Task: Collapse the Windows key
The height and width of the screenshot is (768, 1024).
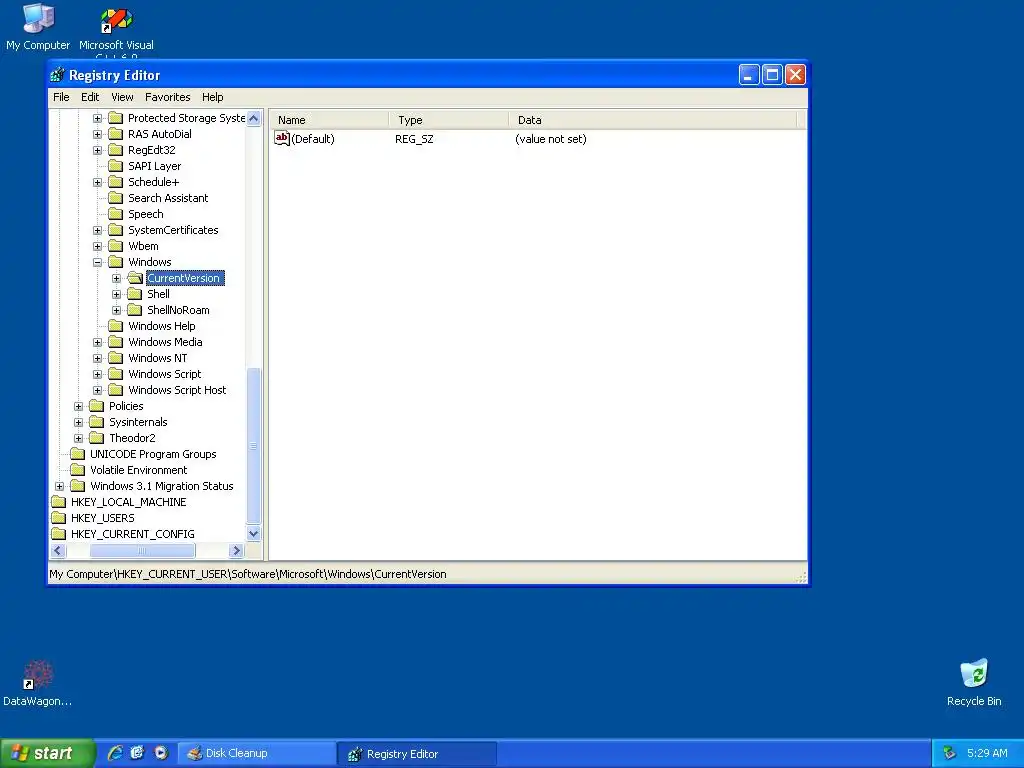Action: [97, 263]
